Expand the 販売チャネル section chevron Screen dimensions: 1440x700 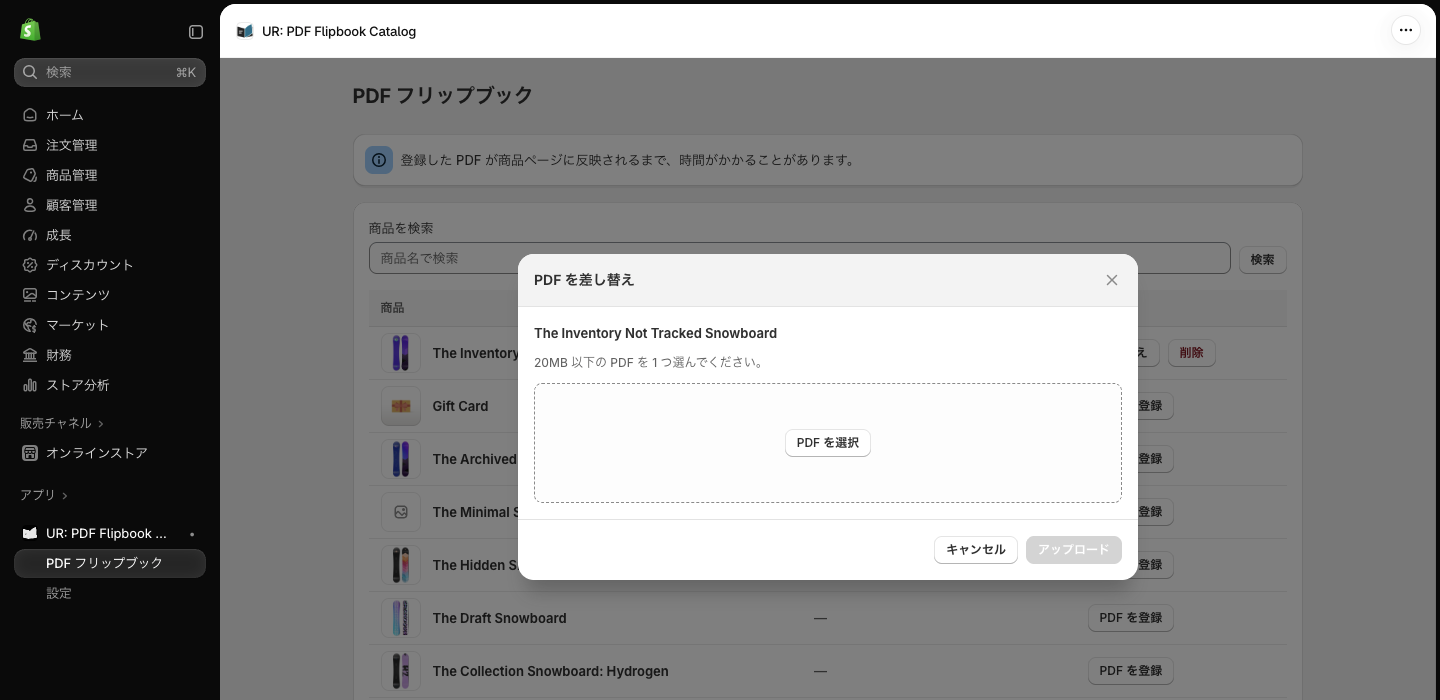pos(101,424)
